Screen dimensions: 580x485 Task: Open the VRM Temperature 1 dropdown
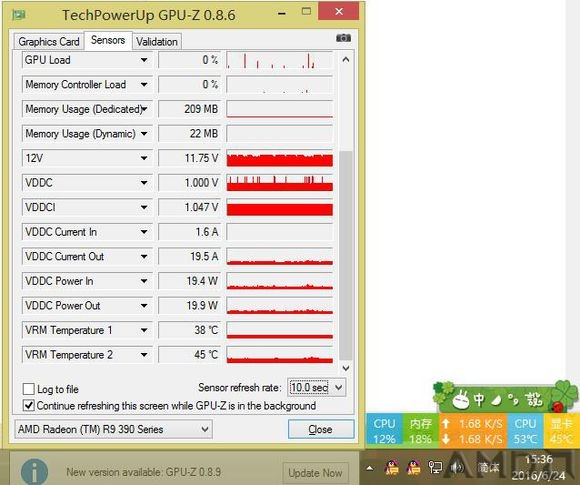coord(144,330)
